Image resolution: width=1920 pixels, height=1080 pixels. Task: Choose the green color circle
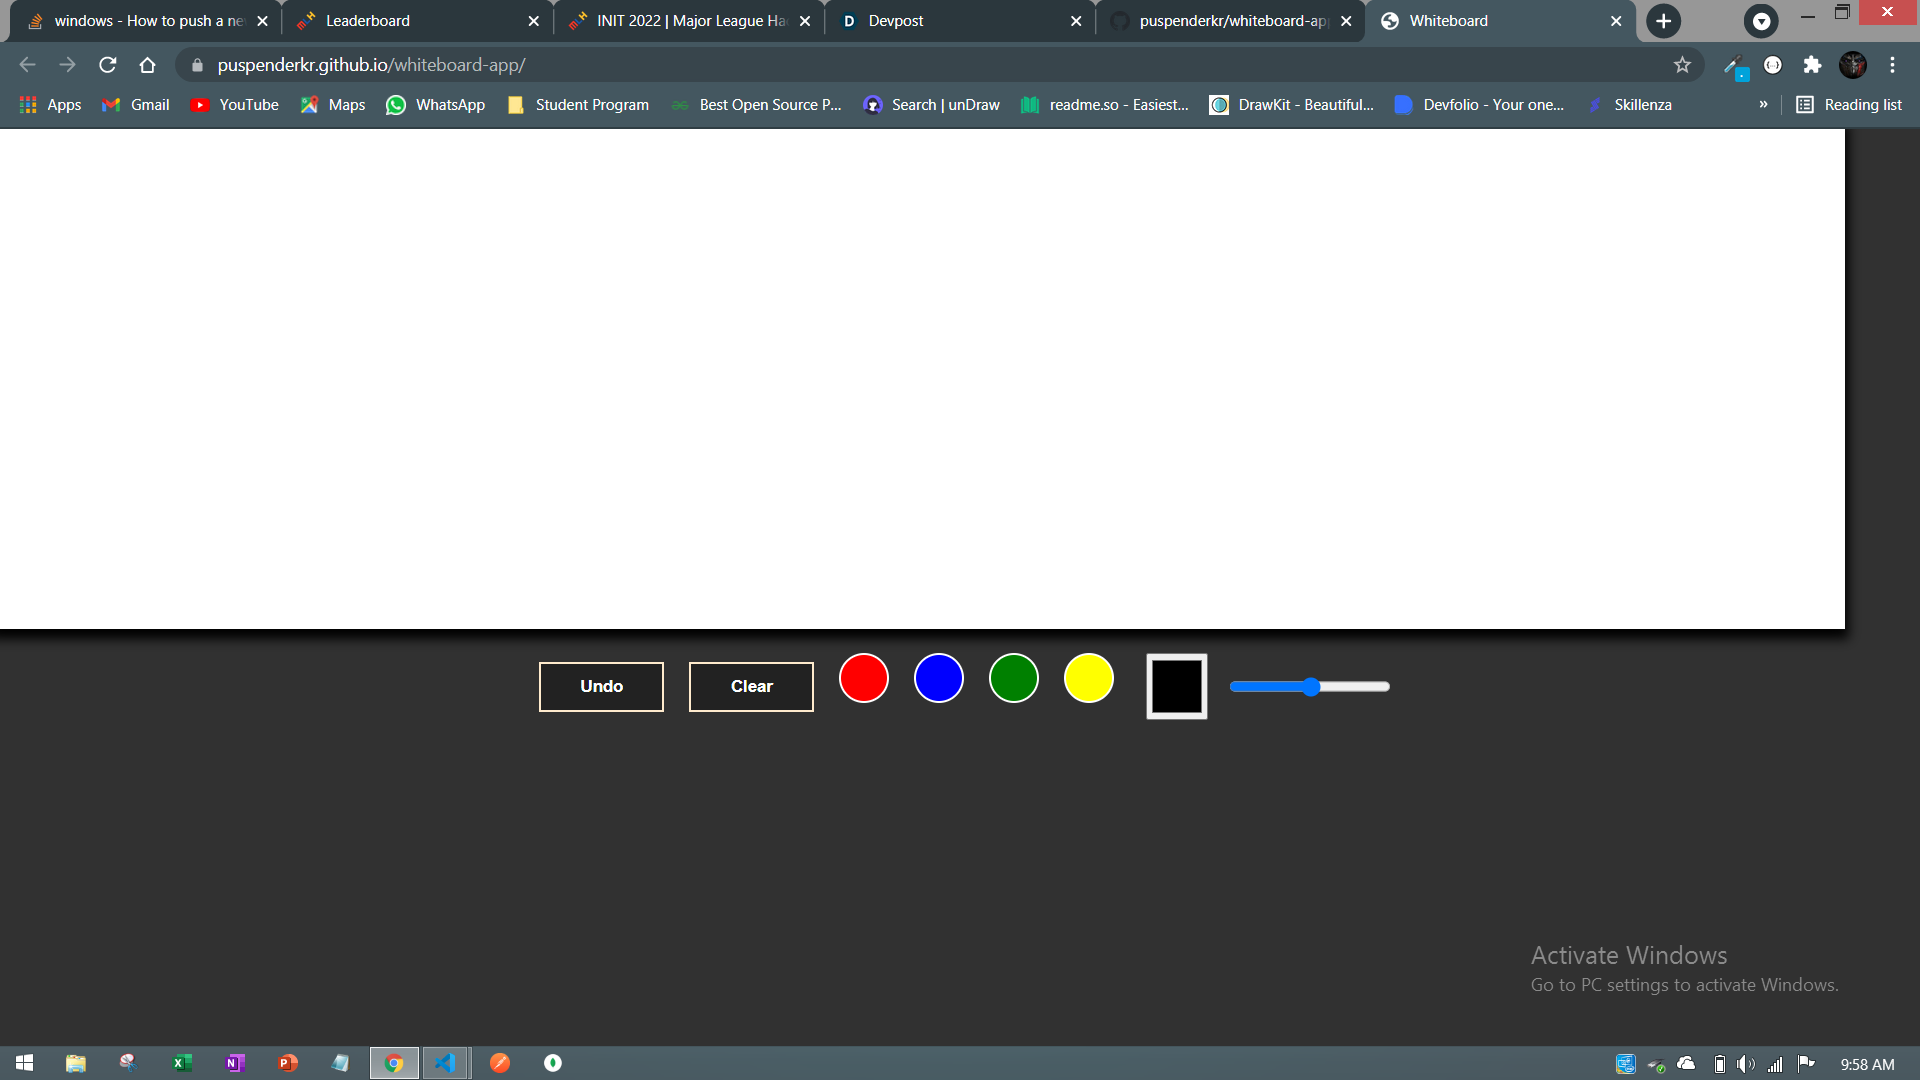1013,678
